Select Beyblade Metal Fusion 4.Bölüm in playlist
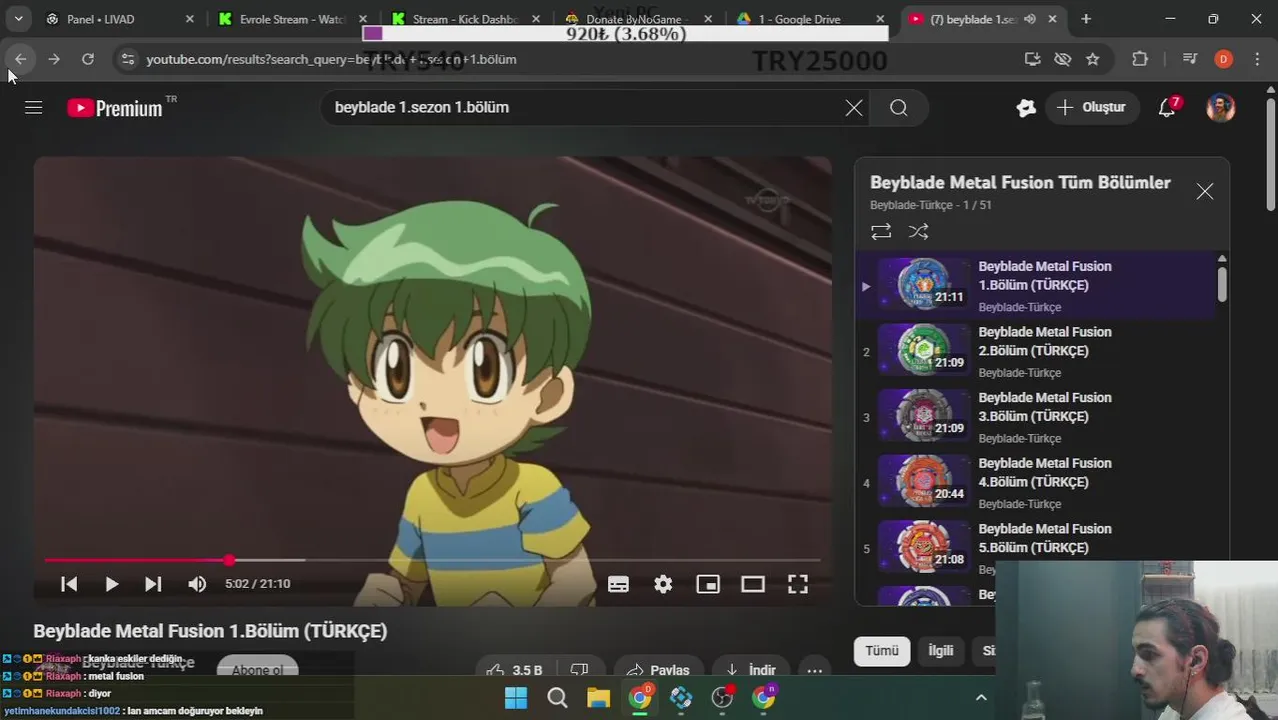This screenshot has height=720, width=1278. 1035,483
